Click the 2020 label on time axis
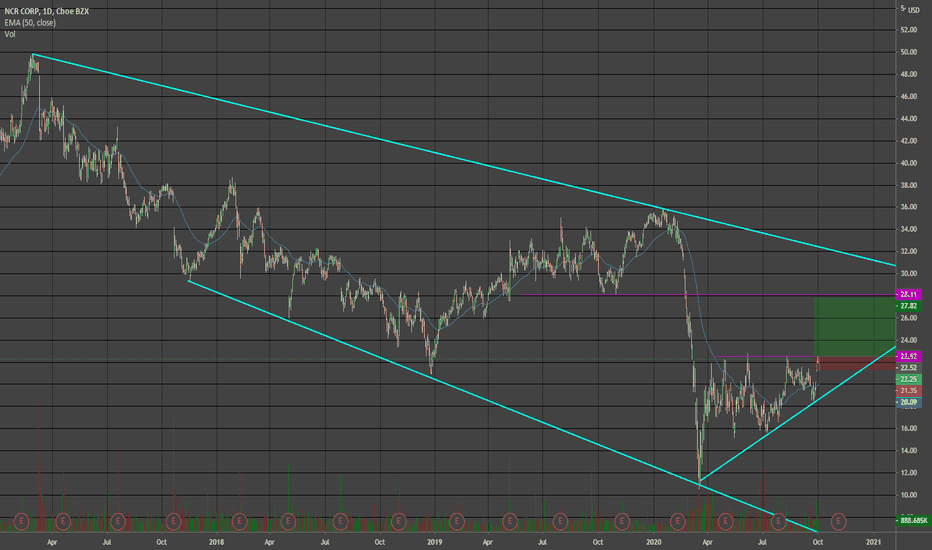 [x=653, y=542]
